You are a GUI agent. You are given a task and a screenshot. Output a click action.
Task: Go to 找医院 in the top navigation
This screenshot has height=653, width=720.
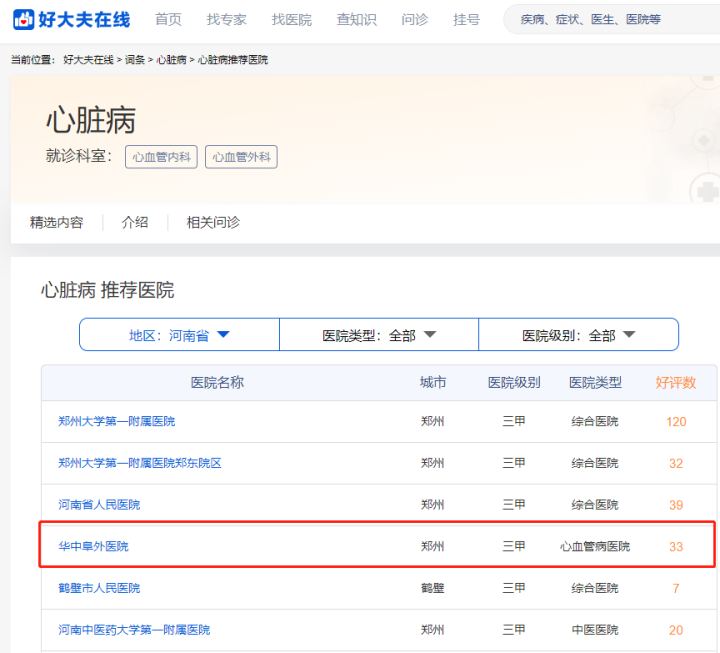click(292, 19)
